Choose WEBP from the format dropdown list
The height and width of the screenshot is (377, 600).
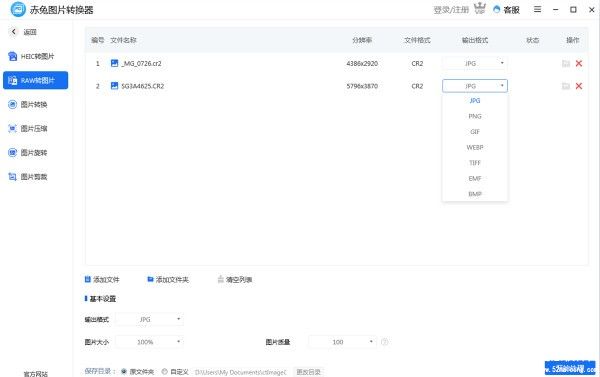click(x=475, y=147)
